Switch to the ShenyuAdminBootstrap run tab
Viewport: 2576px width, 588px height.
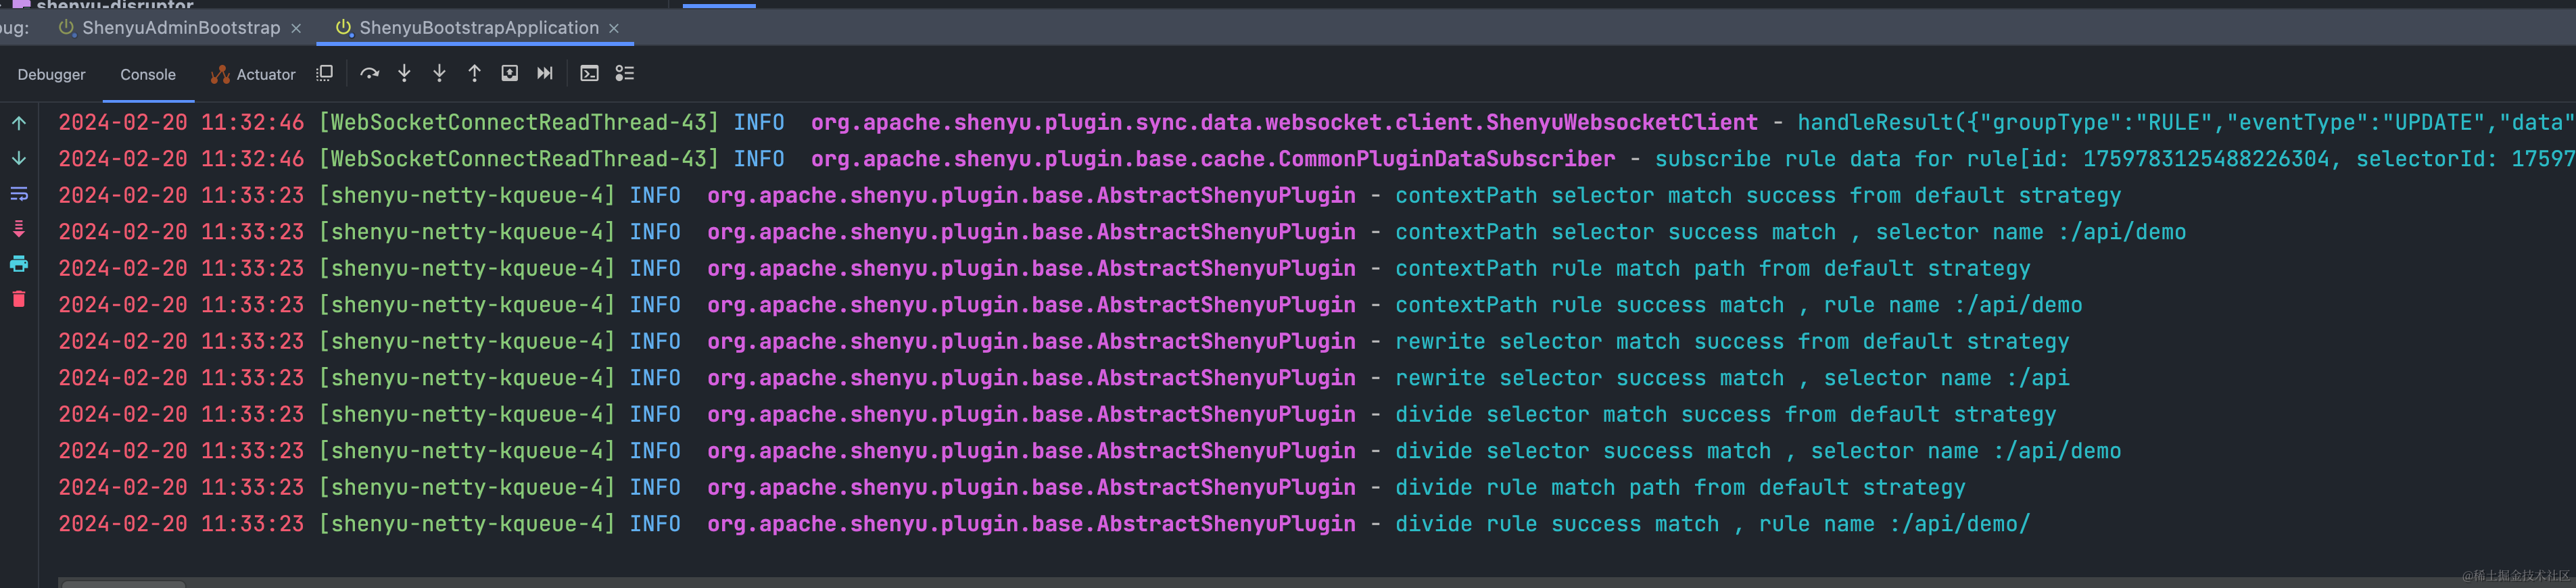181,28
